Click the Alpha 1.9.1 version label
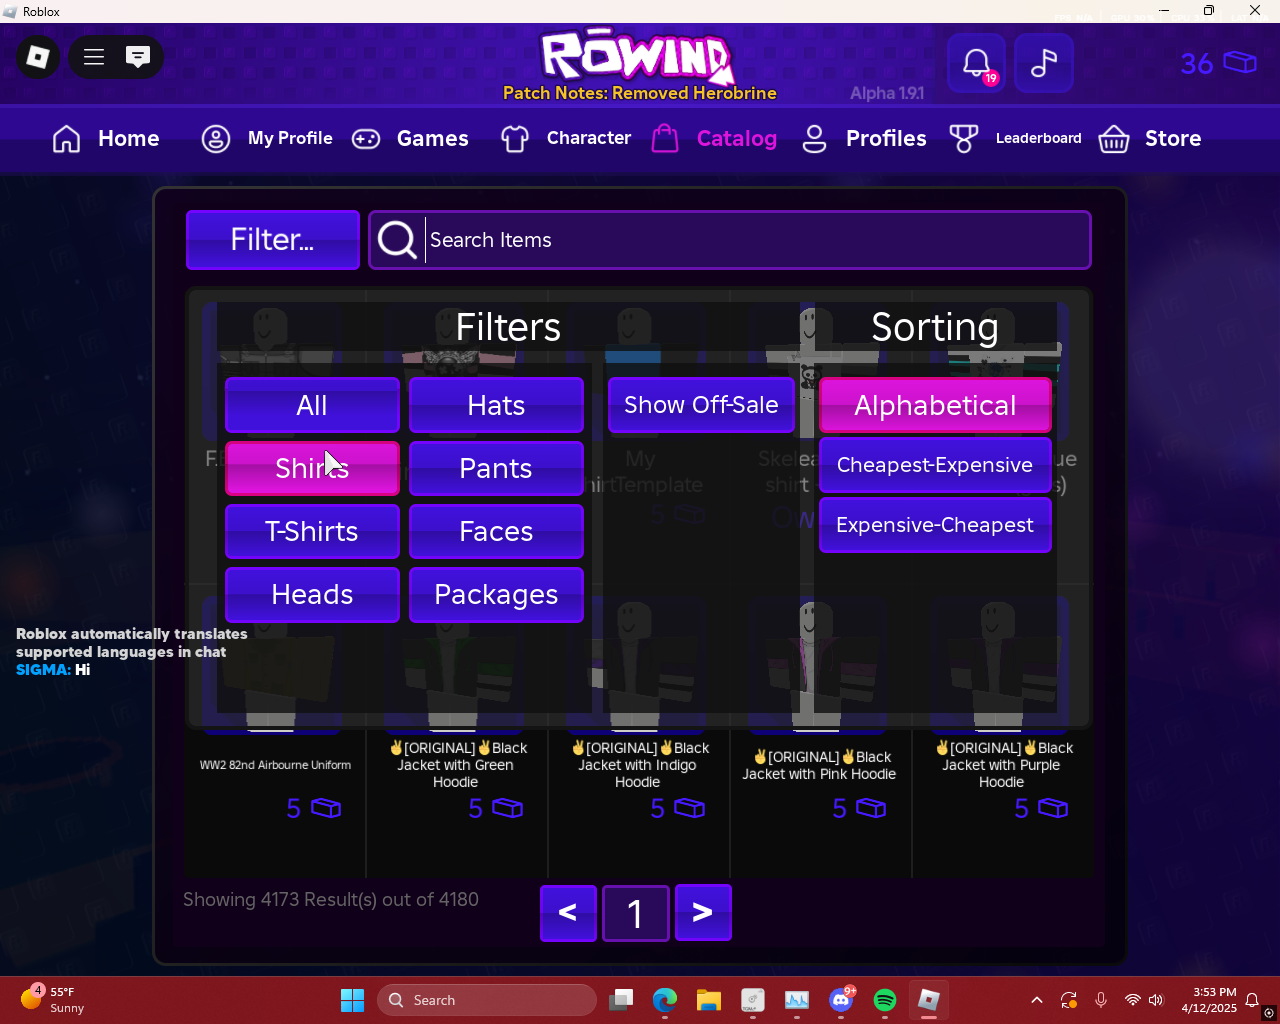 887,93
